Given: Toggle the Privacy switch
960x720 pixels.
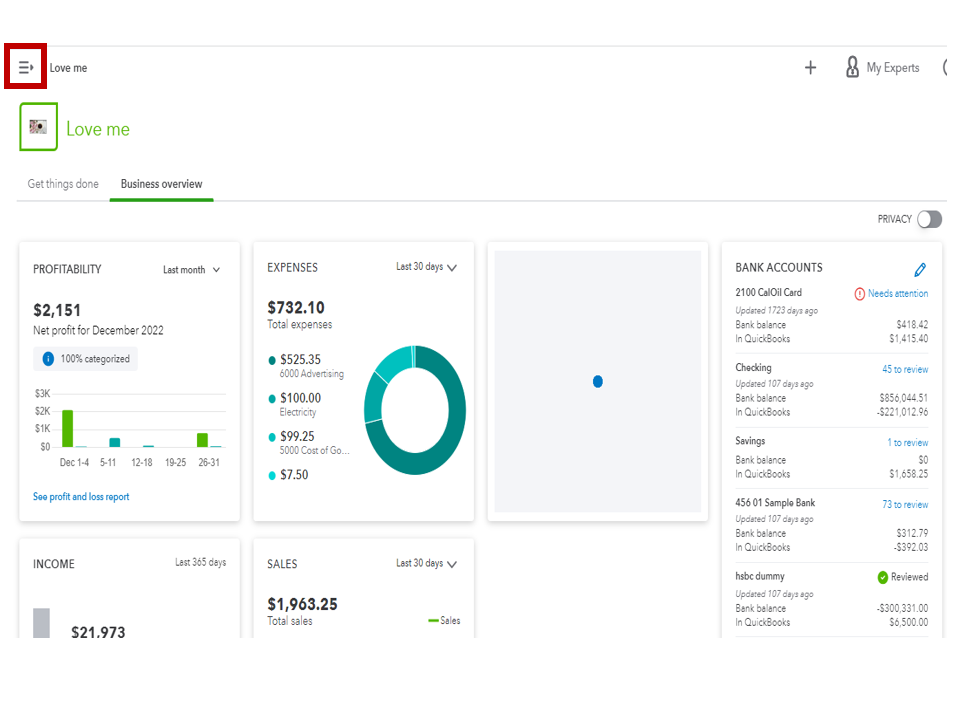Looking at the screenshot, I should [x=929, y=219].
